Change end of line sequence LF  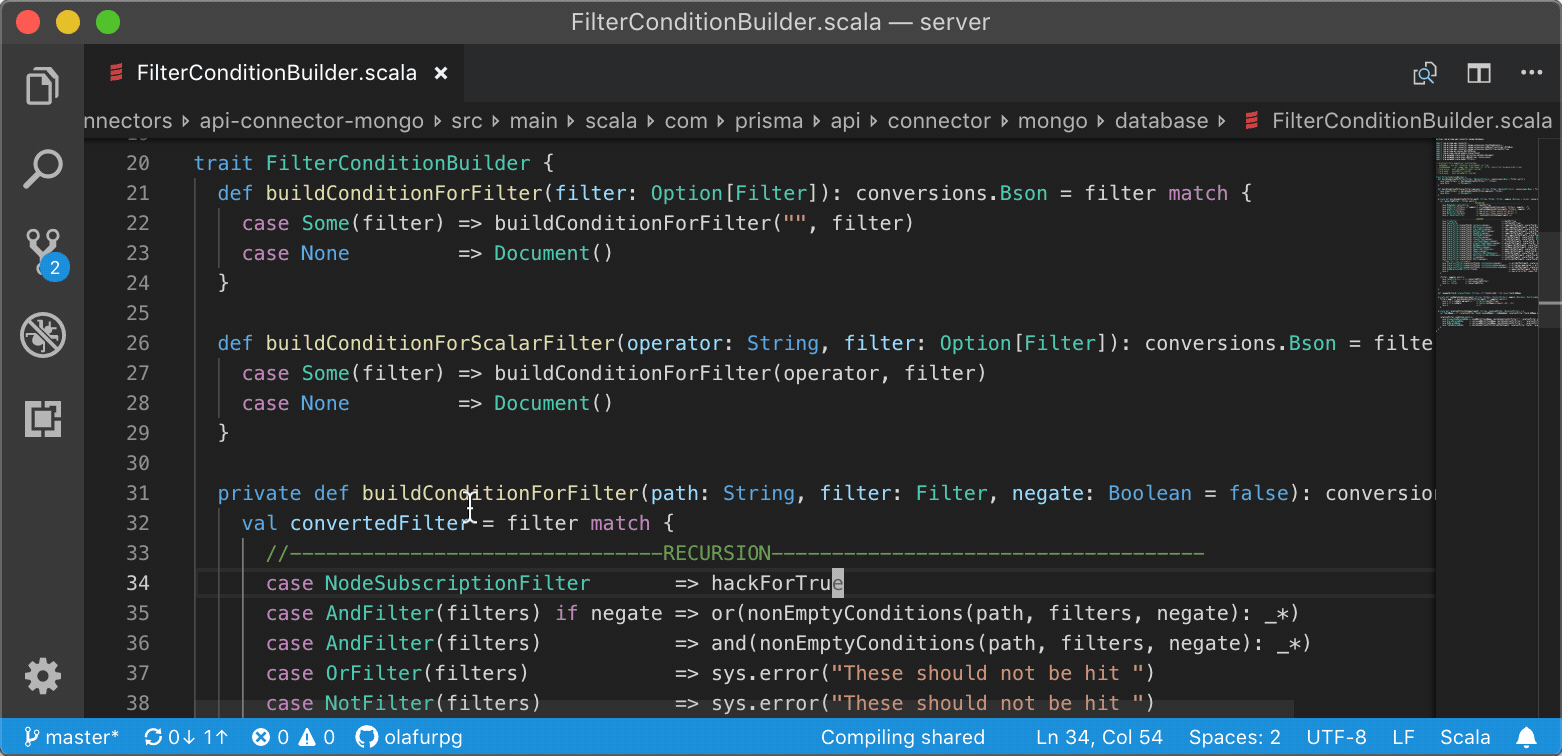(x=1403, y=738)
